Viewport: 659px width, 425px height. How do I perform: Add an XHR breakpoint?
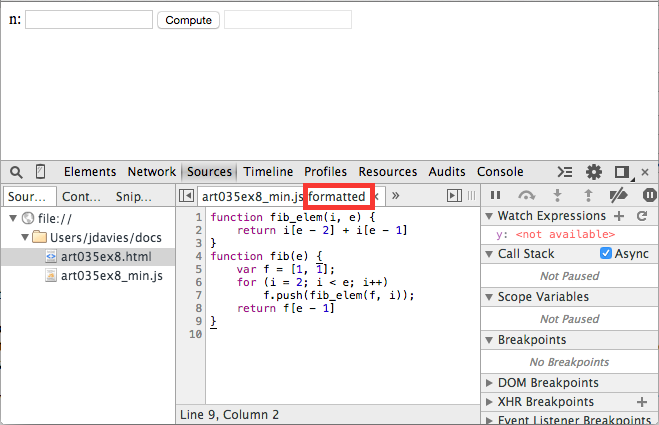pos(642,402)
